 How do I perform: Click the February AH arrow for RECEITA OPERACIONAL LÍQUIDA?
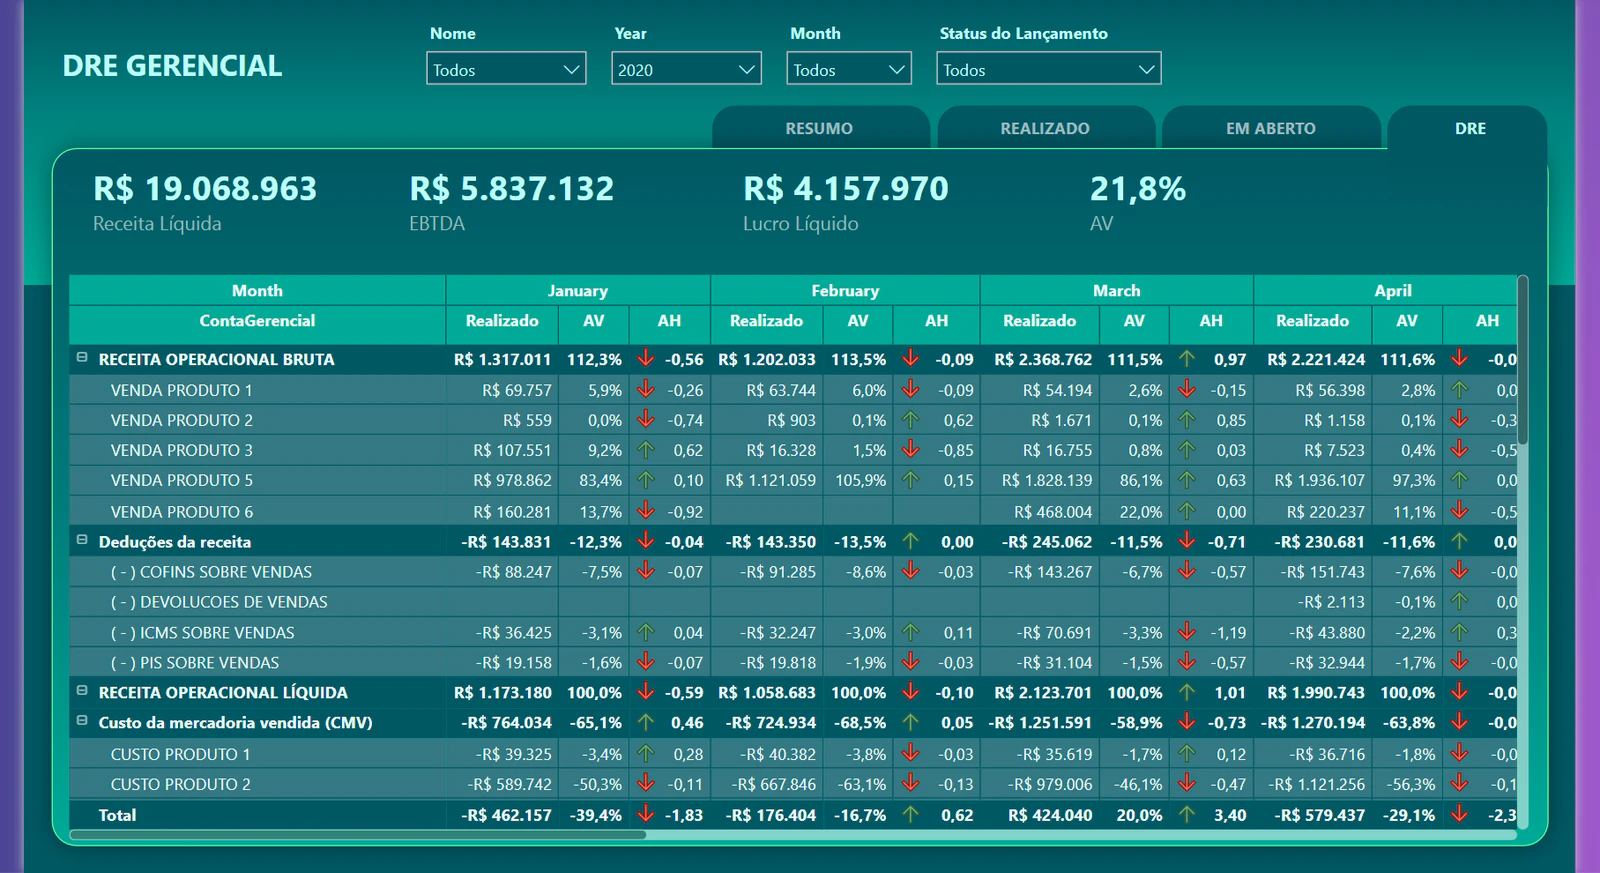pyautogui.click(x=910, y=692)
